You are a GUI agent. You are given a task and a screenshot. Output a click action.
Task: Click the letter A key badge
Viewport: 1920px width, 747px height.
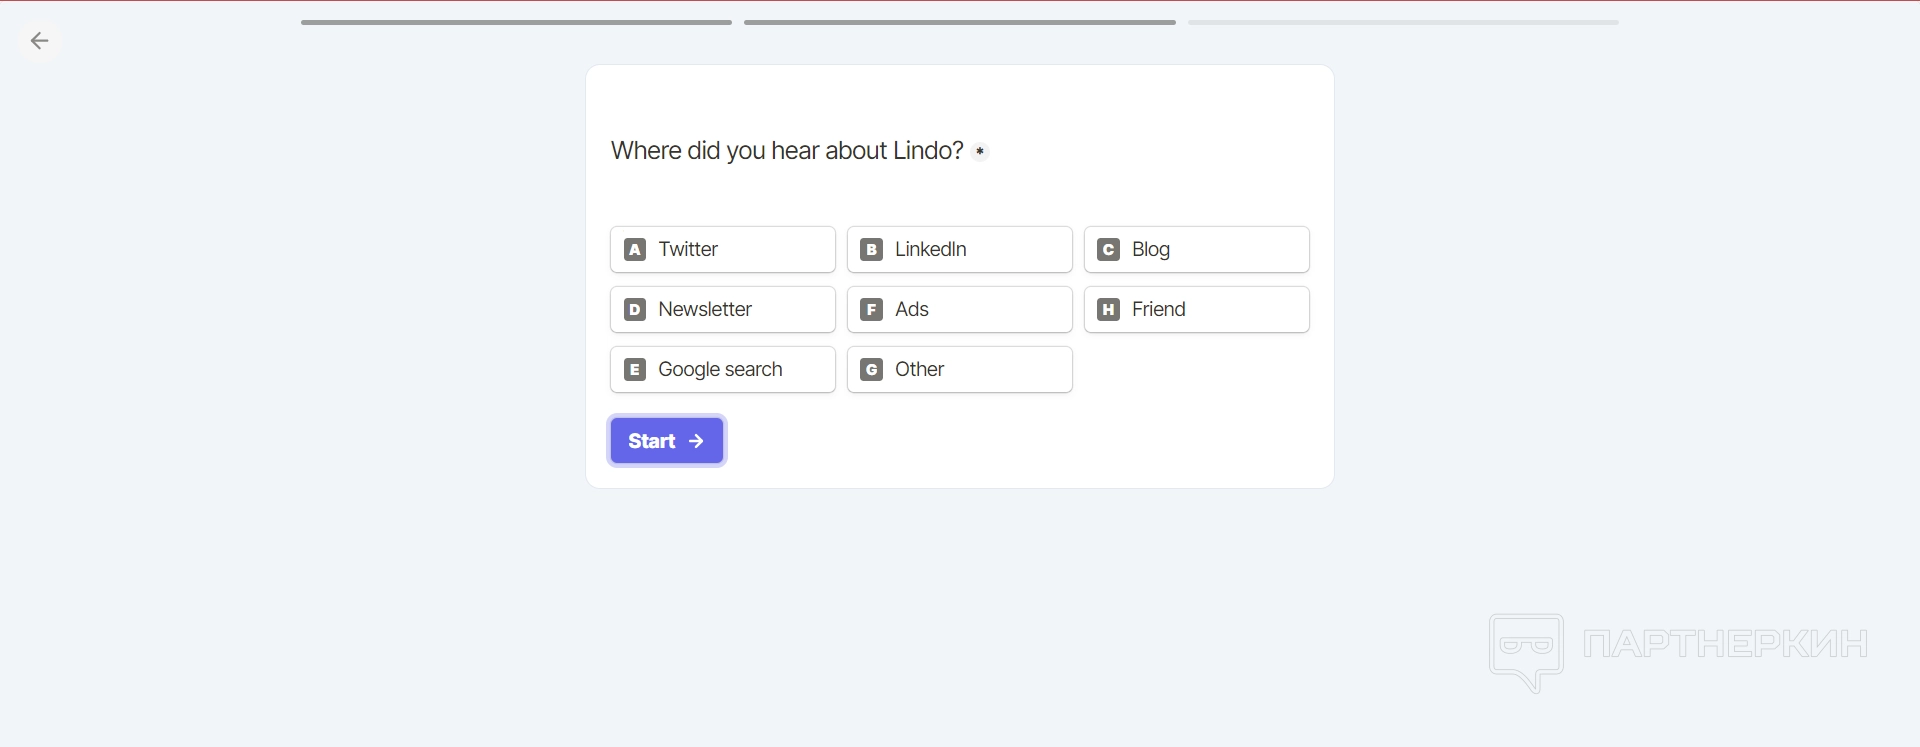[x=635, y=249]
